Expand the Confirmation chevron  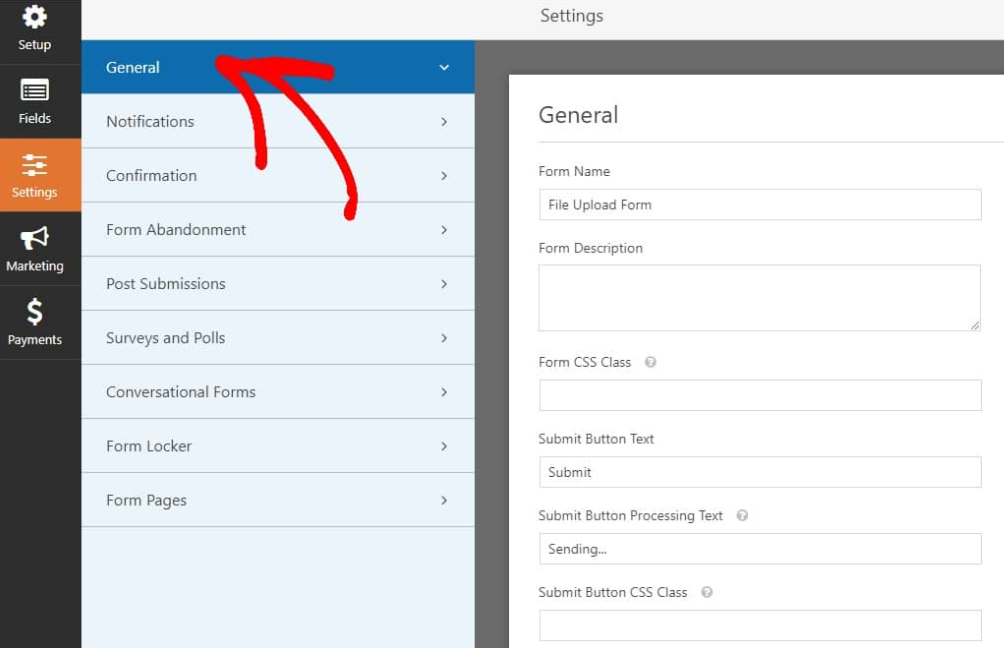[444, 175]
